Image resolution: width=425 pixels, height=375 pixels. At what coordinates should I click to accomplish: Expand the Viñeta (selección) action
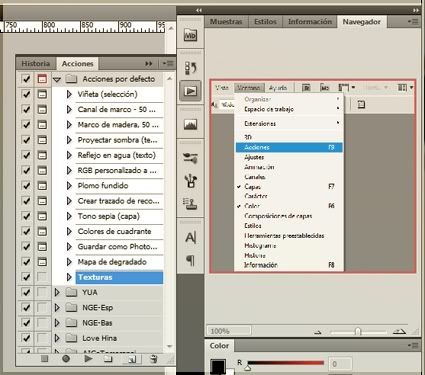point(69,94)
